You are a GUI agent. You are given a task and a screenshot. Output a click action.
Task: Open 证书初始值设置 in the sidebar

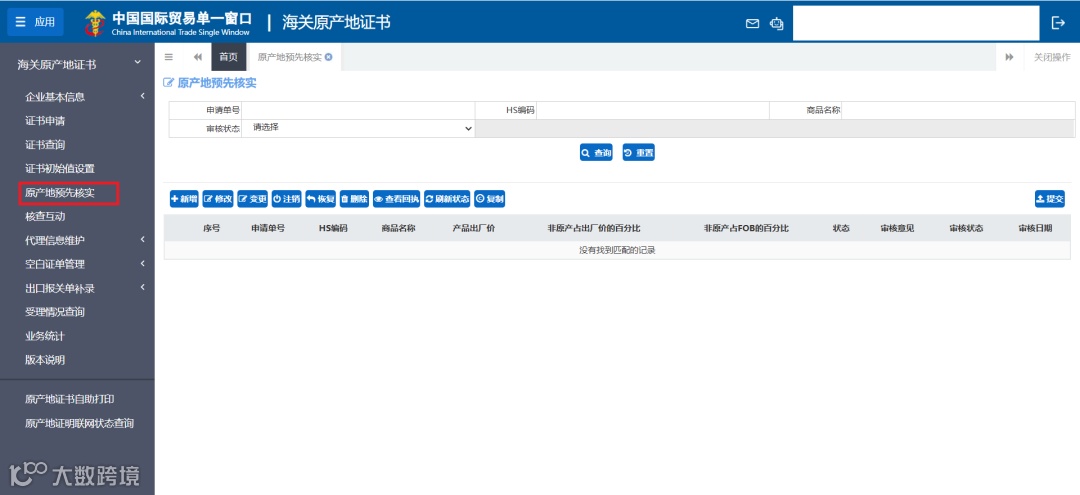pos(60,169)
